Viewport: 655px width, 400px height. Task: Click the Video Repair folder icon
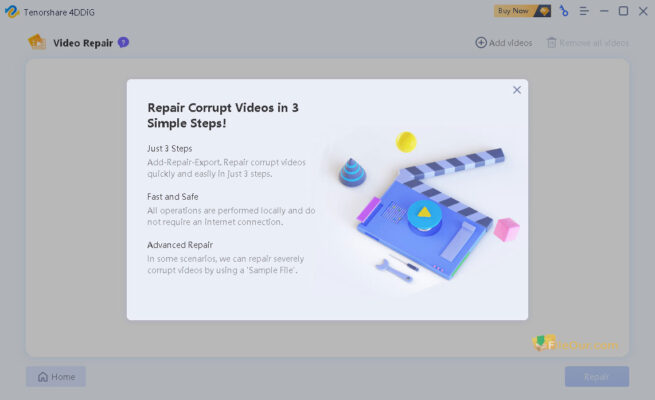point(37,42)
